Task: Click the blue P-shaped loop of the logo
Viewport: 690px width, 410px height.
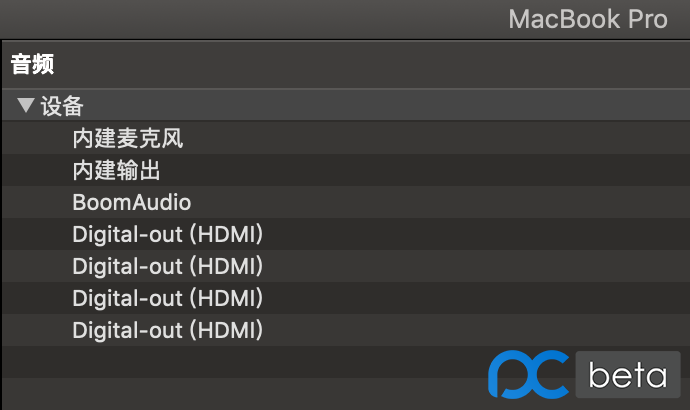Action: click(x=507, y=372)
